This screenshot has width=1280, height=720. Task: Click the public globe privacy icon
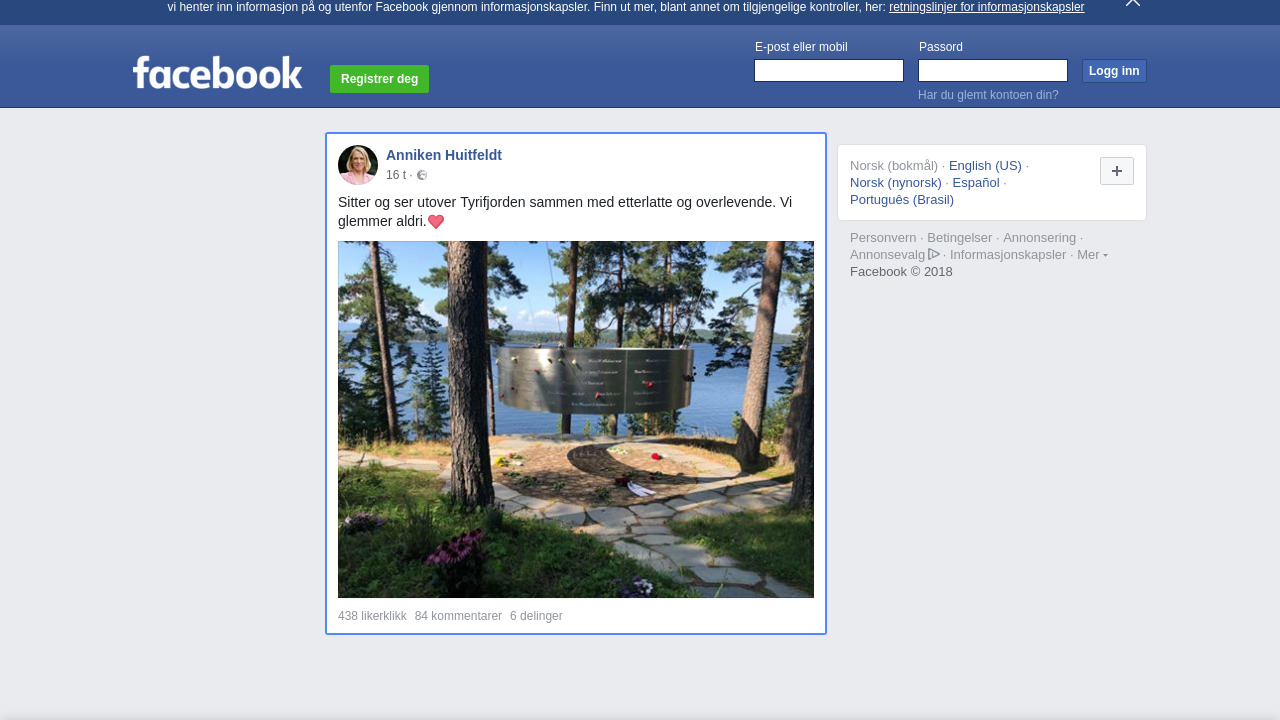[x=422, y=175]
